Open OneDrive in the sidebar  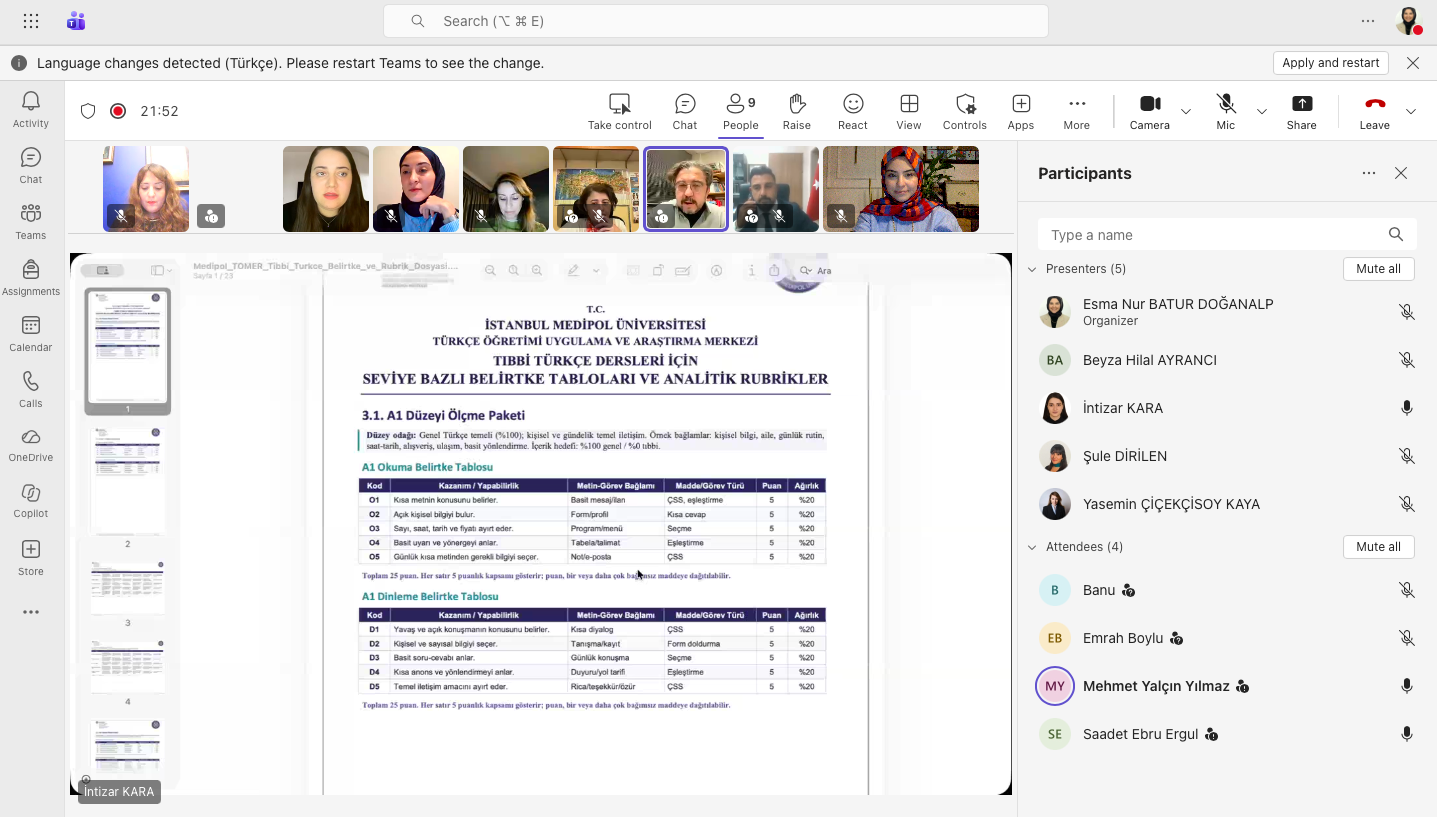(31, 445)
